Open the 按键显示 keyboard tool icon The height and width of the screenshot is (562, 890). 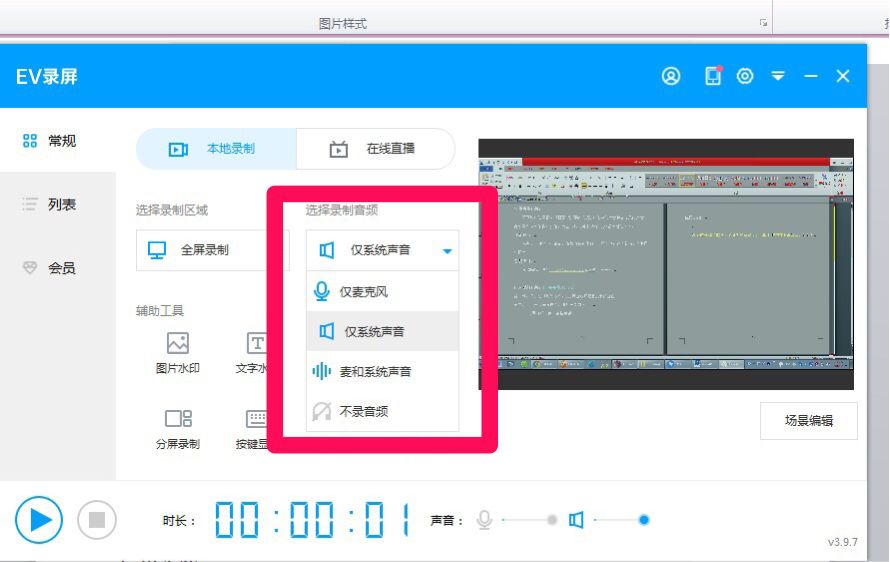point(256,419)
